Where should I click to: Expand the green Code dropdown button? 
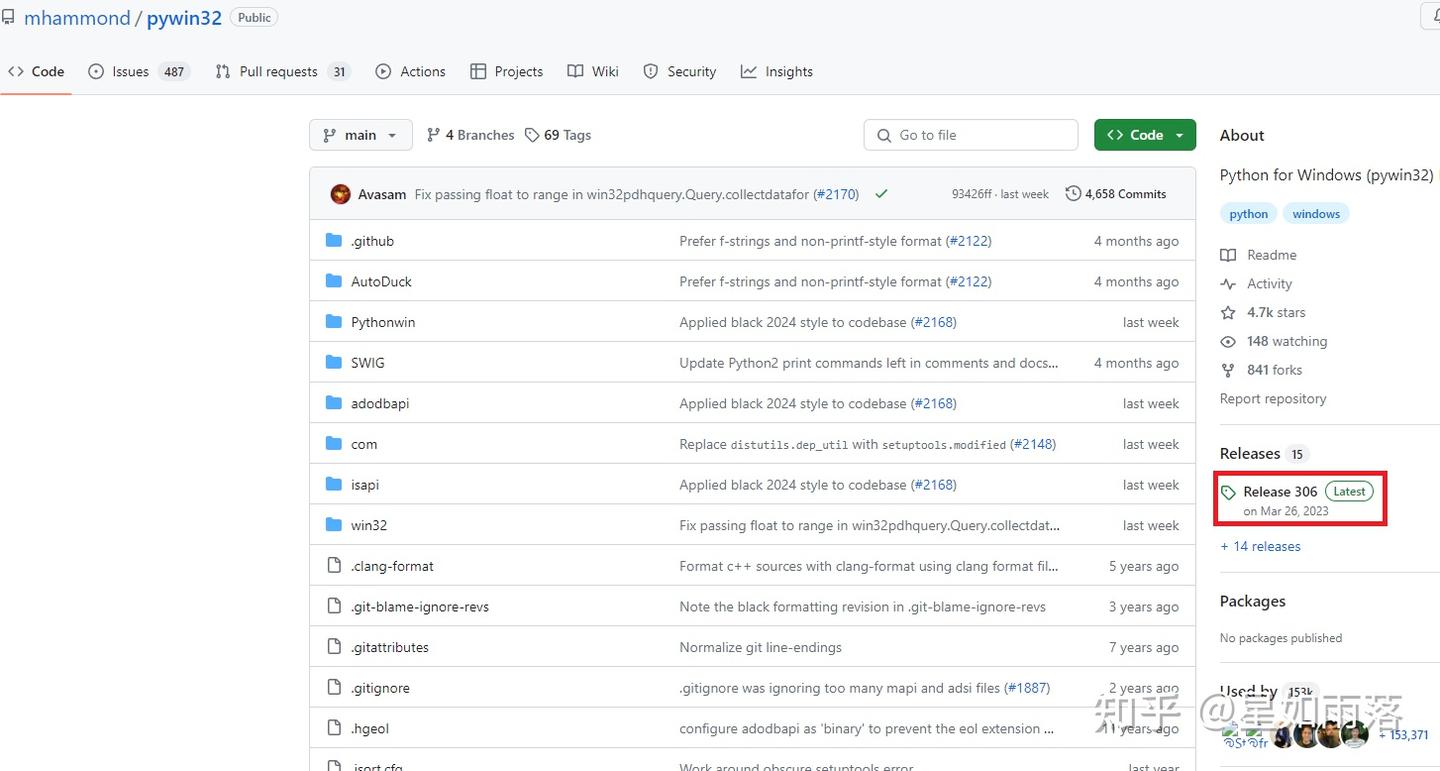pyautogui.click(x=1144, y=135)
